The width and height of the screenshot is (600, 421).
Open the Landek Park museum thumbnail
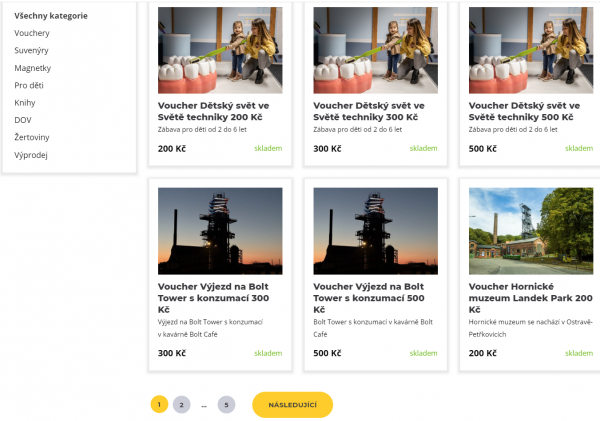click(531, 231)
